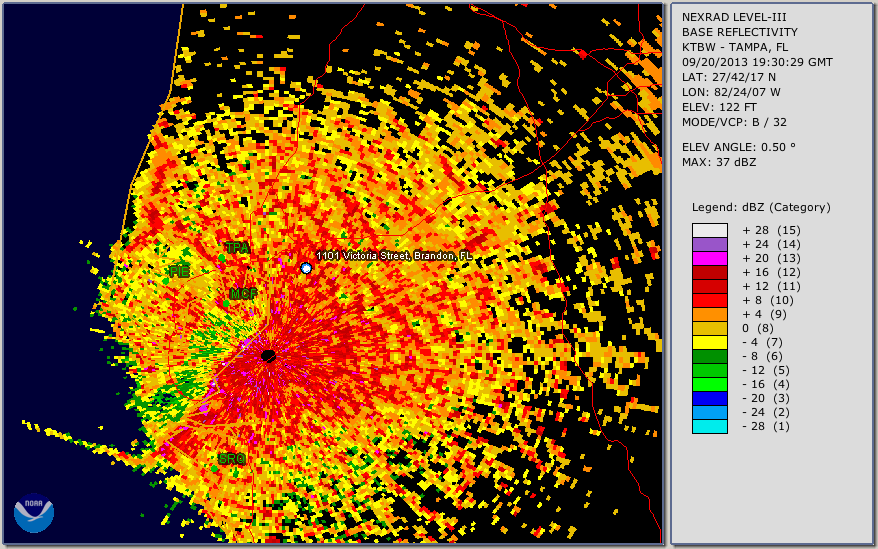
Task: Click the BASE REFLECTIVITY text
Action: pos(740,32)
